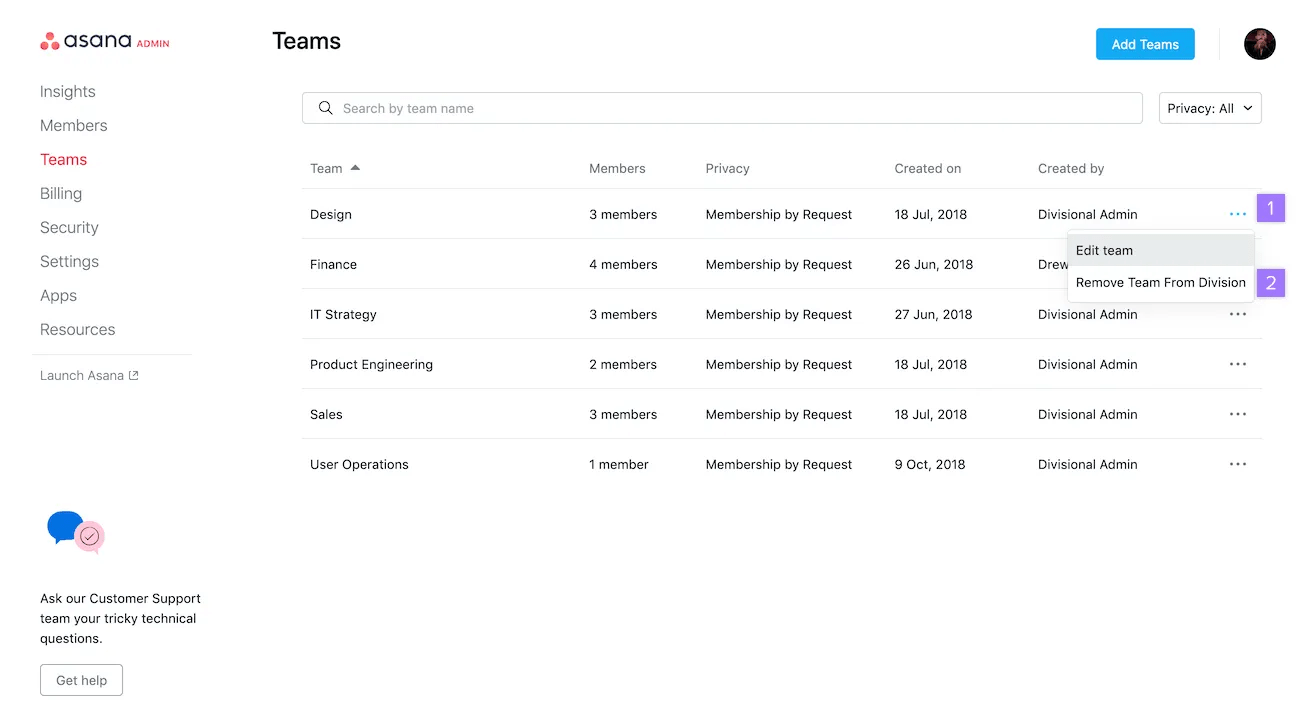Switch to the Members section

pos(73,125)
